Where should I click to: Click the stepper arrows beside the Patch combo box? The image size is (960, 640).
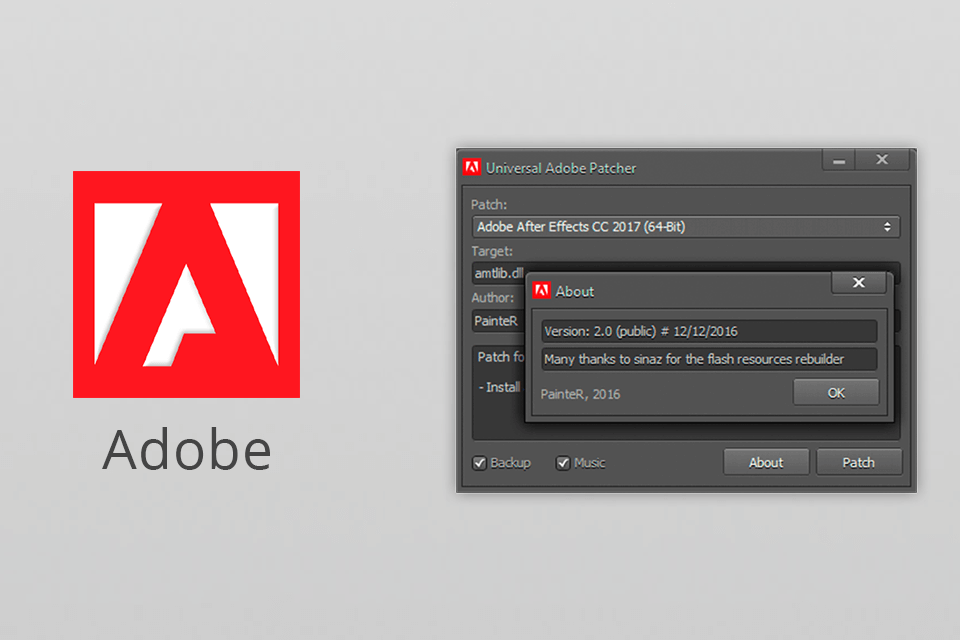click(886, 226)
